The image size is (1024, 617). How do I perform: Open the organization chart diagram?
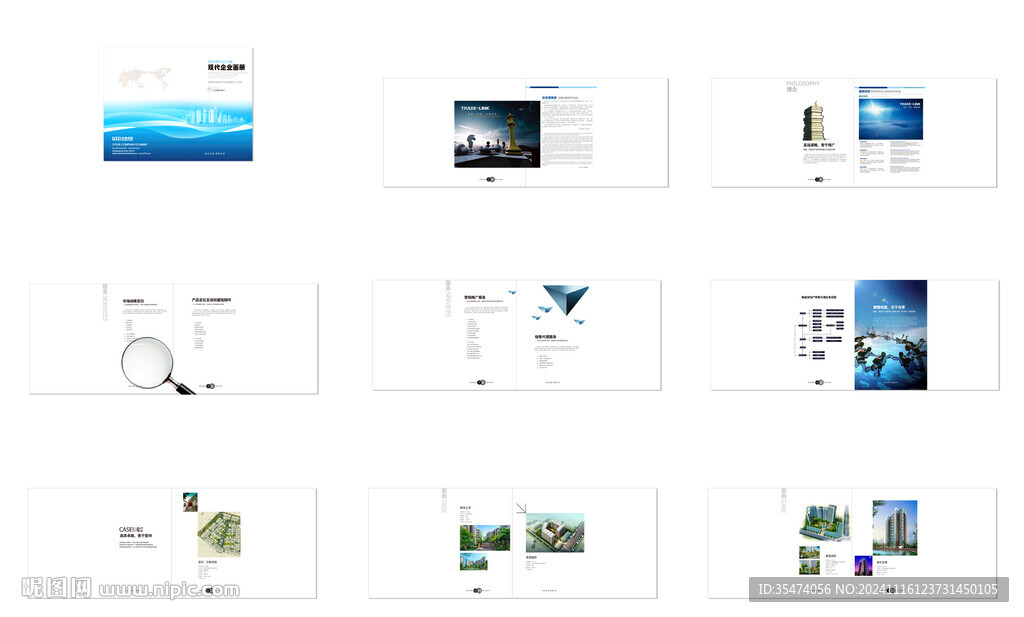click(820, 333)
